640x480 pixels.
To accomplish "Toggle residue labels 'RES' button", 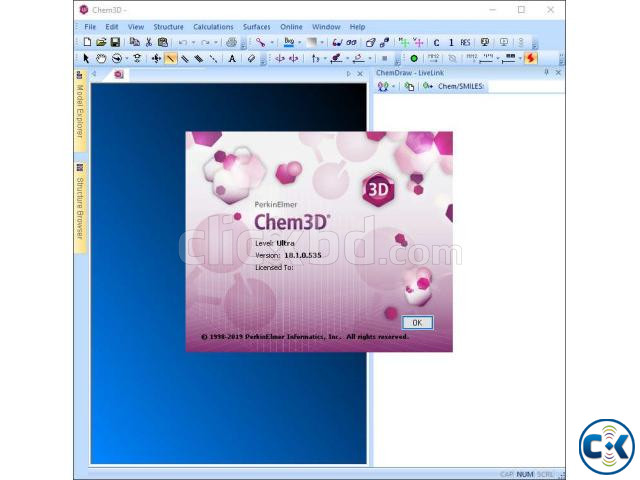I will 465,42.
